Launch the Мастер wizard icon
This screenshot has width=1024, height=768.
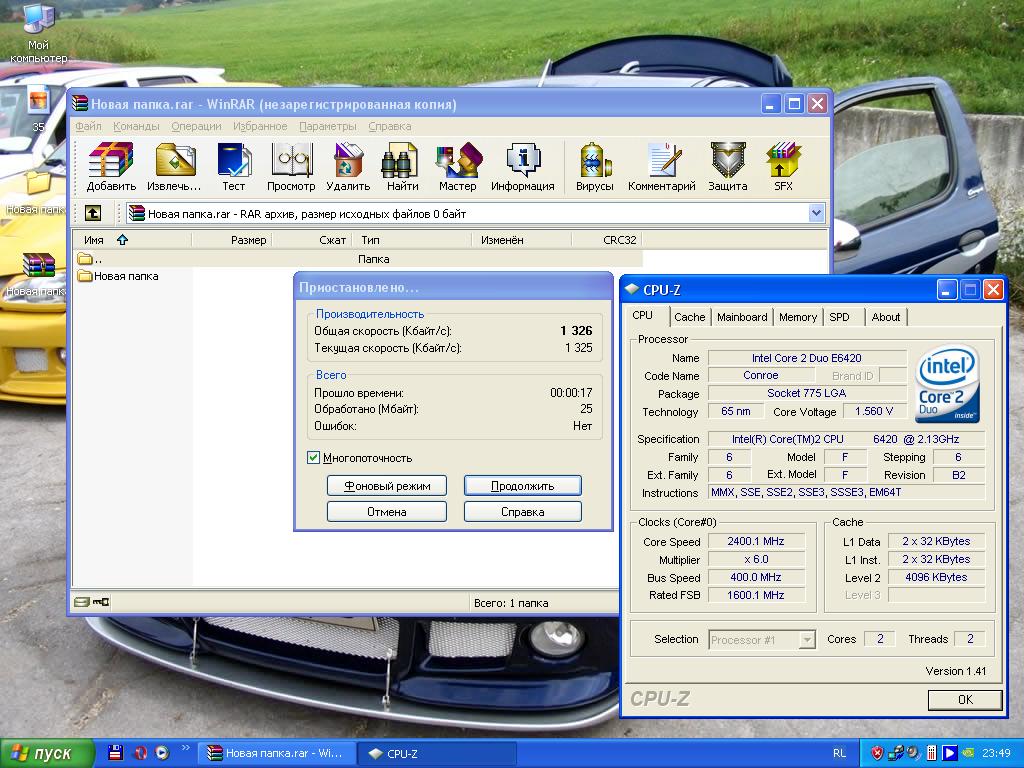click(x=458, y=167)
